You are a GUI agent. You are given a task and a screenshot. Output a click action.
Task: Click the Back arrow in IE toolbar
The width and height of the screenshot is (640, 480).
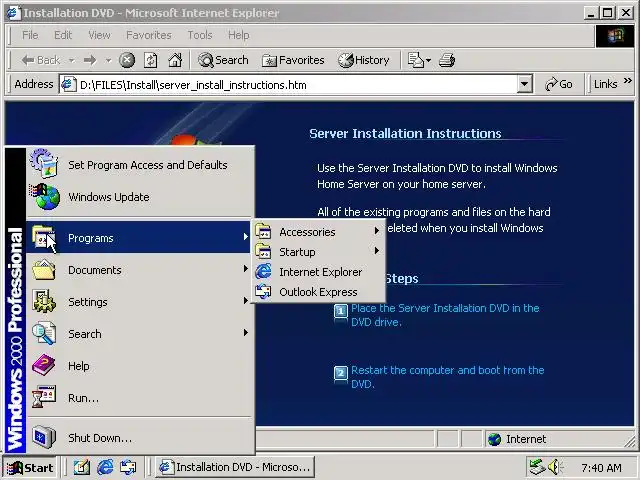pos(40,60)
